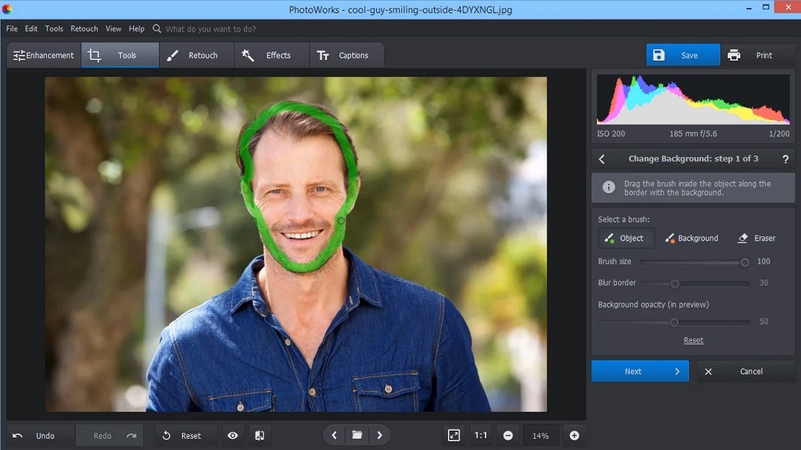
Task: Open the Retouch menu
Action: pyautogui.click(x=84, y=29)
